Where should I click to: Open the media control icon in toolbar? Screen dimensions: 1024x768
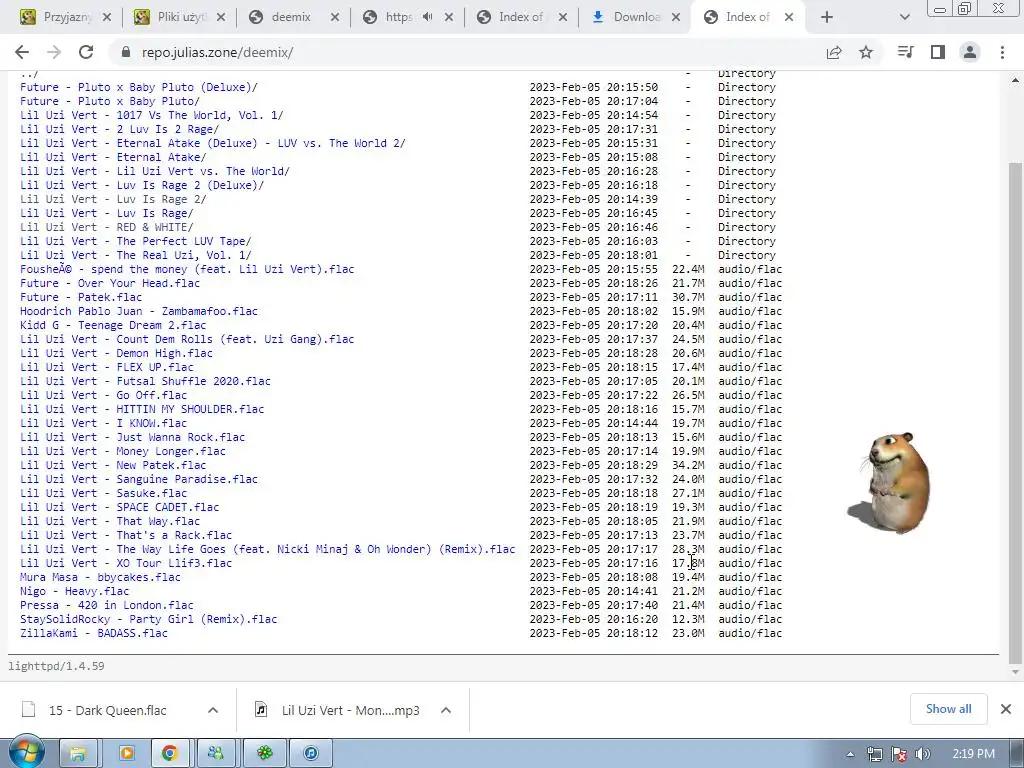905,52
